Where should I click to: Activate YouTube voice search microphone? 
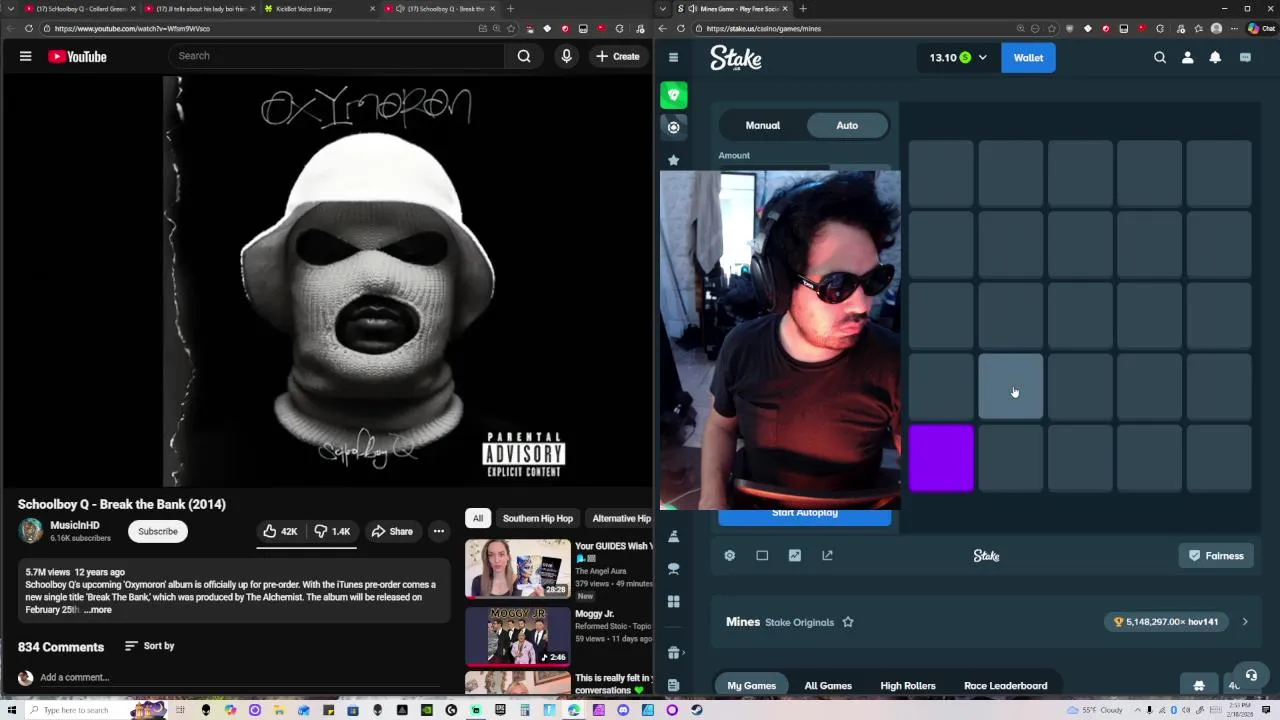pyautogui.click(x=566, y=56)
